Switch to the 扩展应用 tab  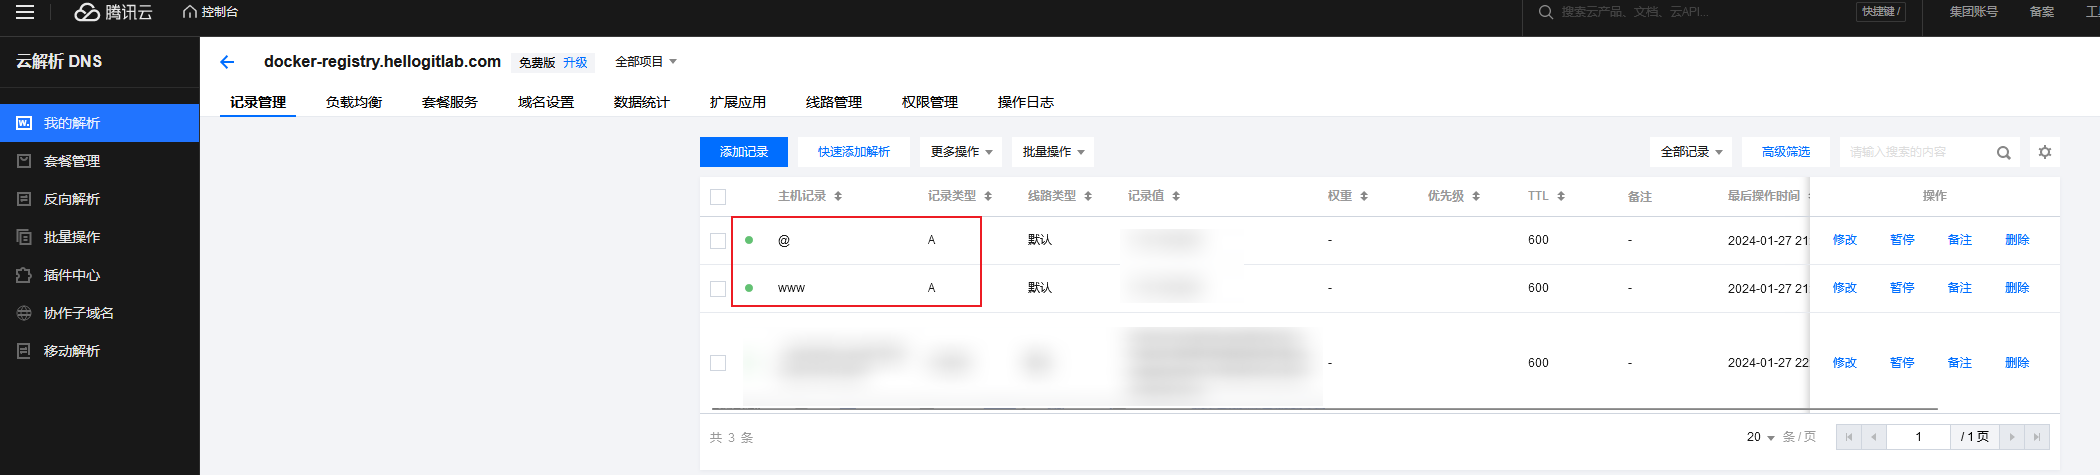pyautogui.click(x=738, y=102)
